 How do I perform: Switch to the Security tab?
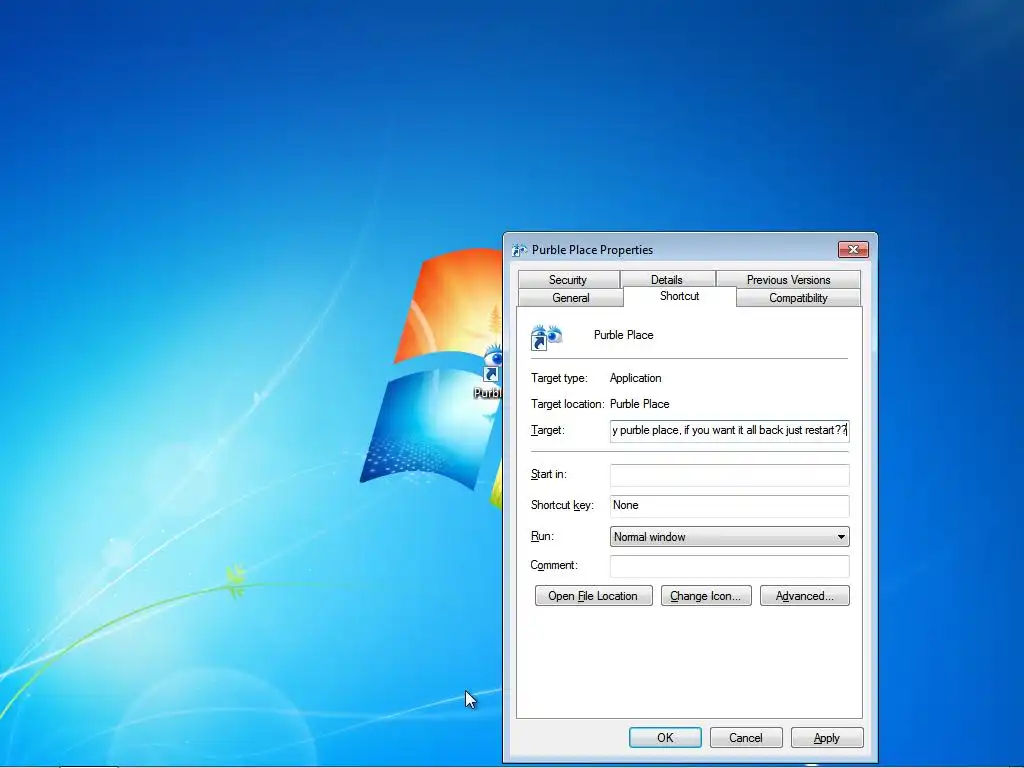click(x=568, y=280)
